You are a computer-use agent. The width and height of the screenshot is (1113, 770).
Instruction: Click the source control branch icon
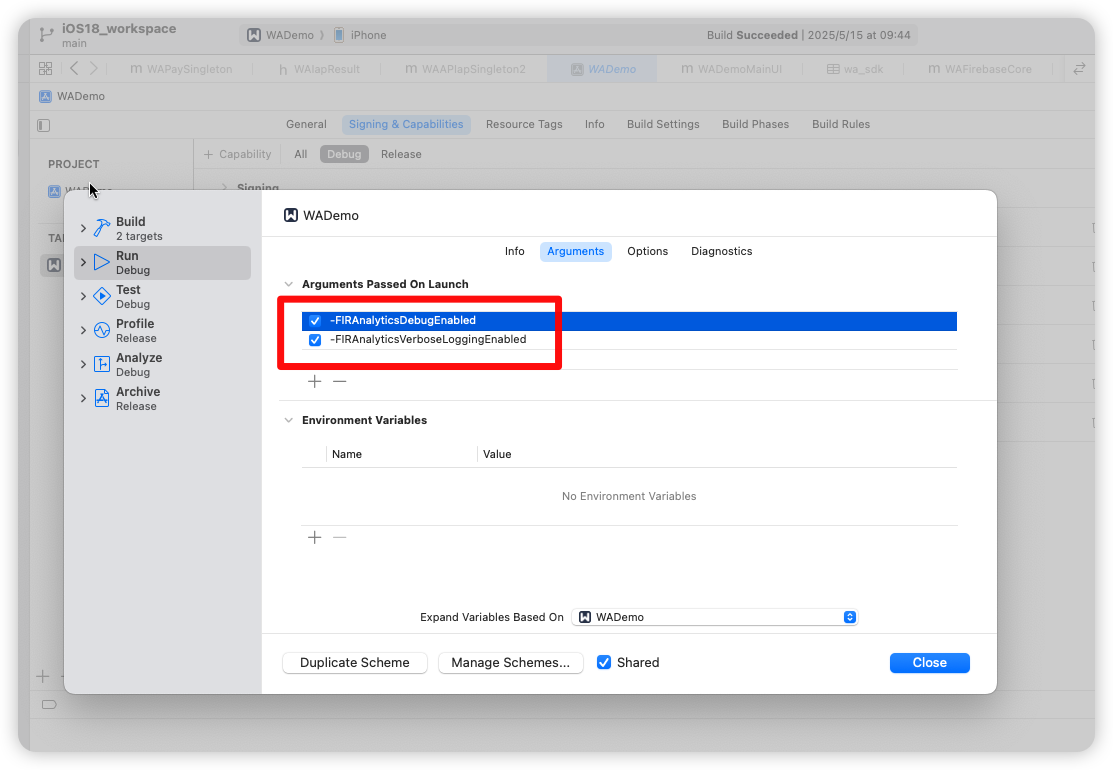pos(46,35)
